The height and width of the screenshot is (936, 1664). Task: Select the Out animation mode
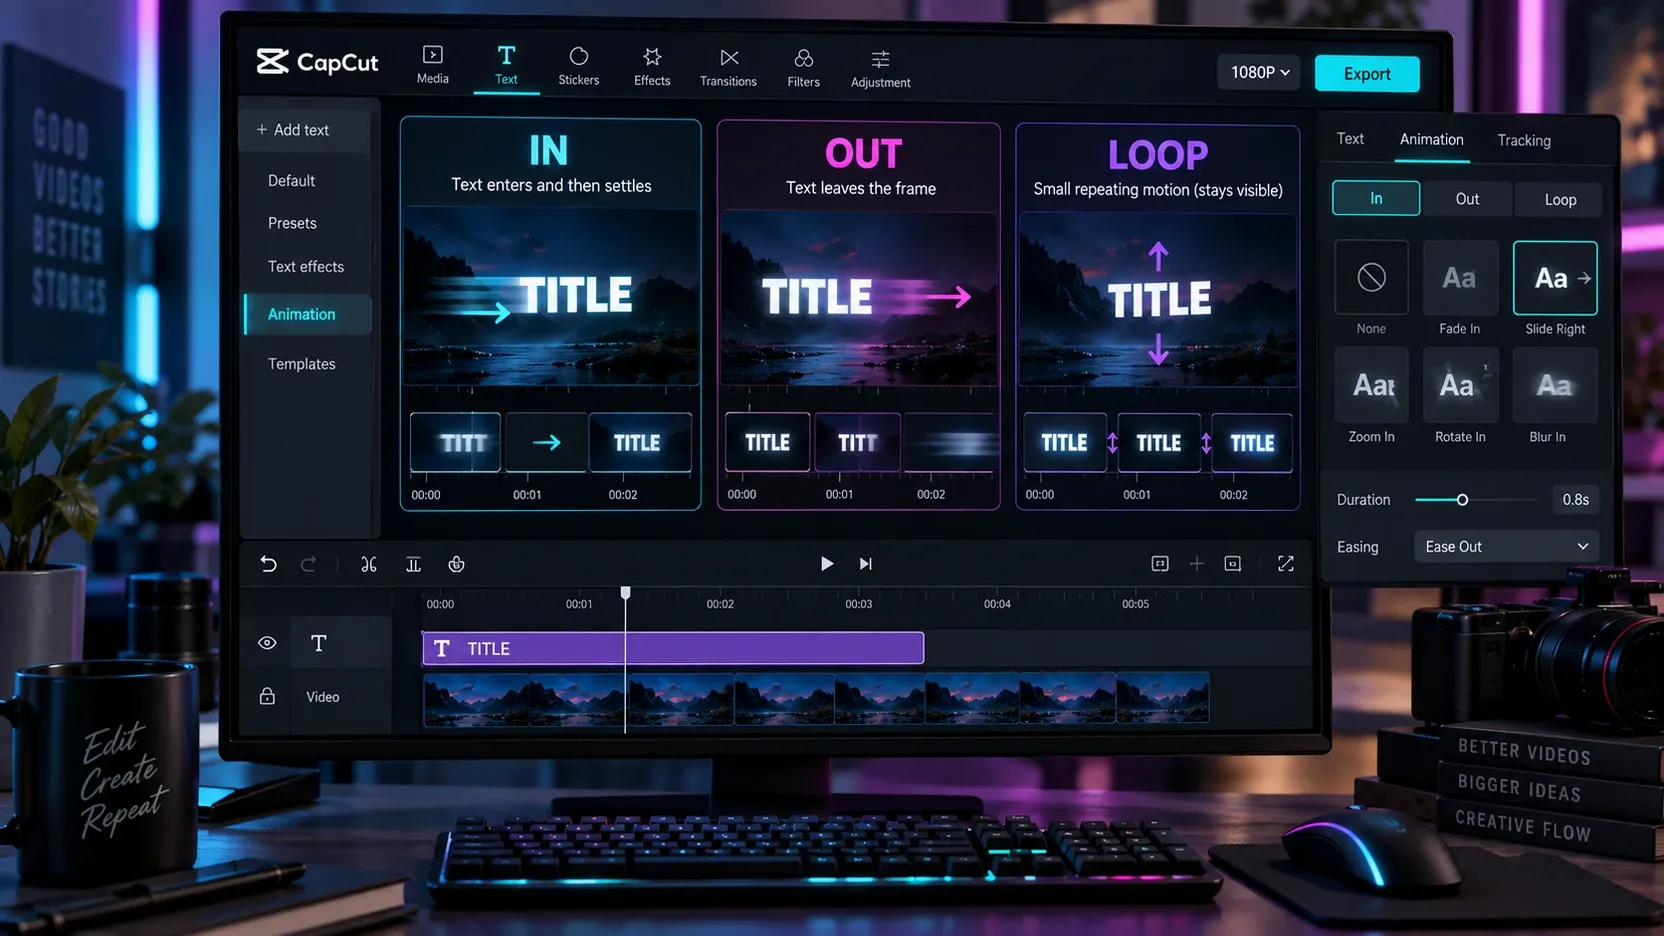pos(1467,199)
